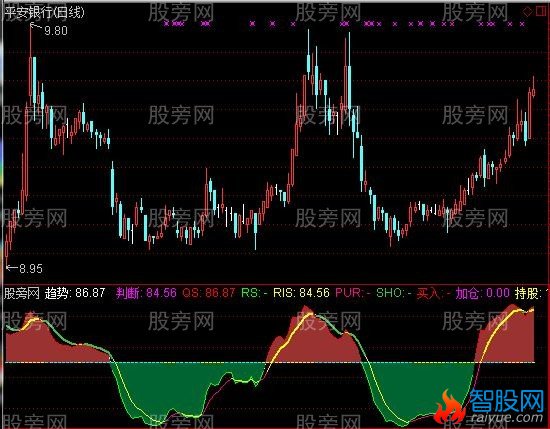Click the 平安银行(日线) chart title
Viewport: 550px width, 429px height.
[x=45, y=13]
